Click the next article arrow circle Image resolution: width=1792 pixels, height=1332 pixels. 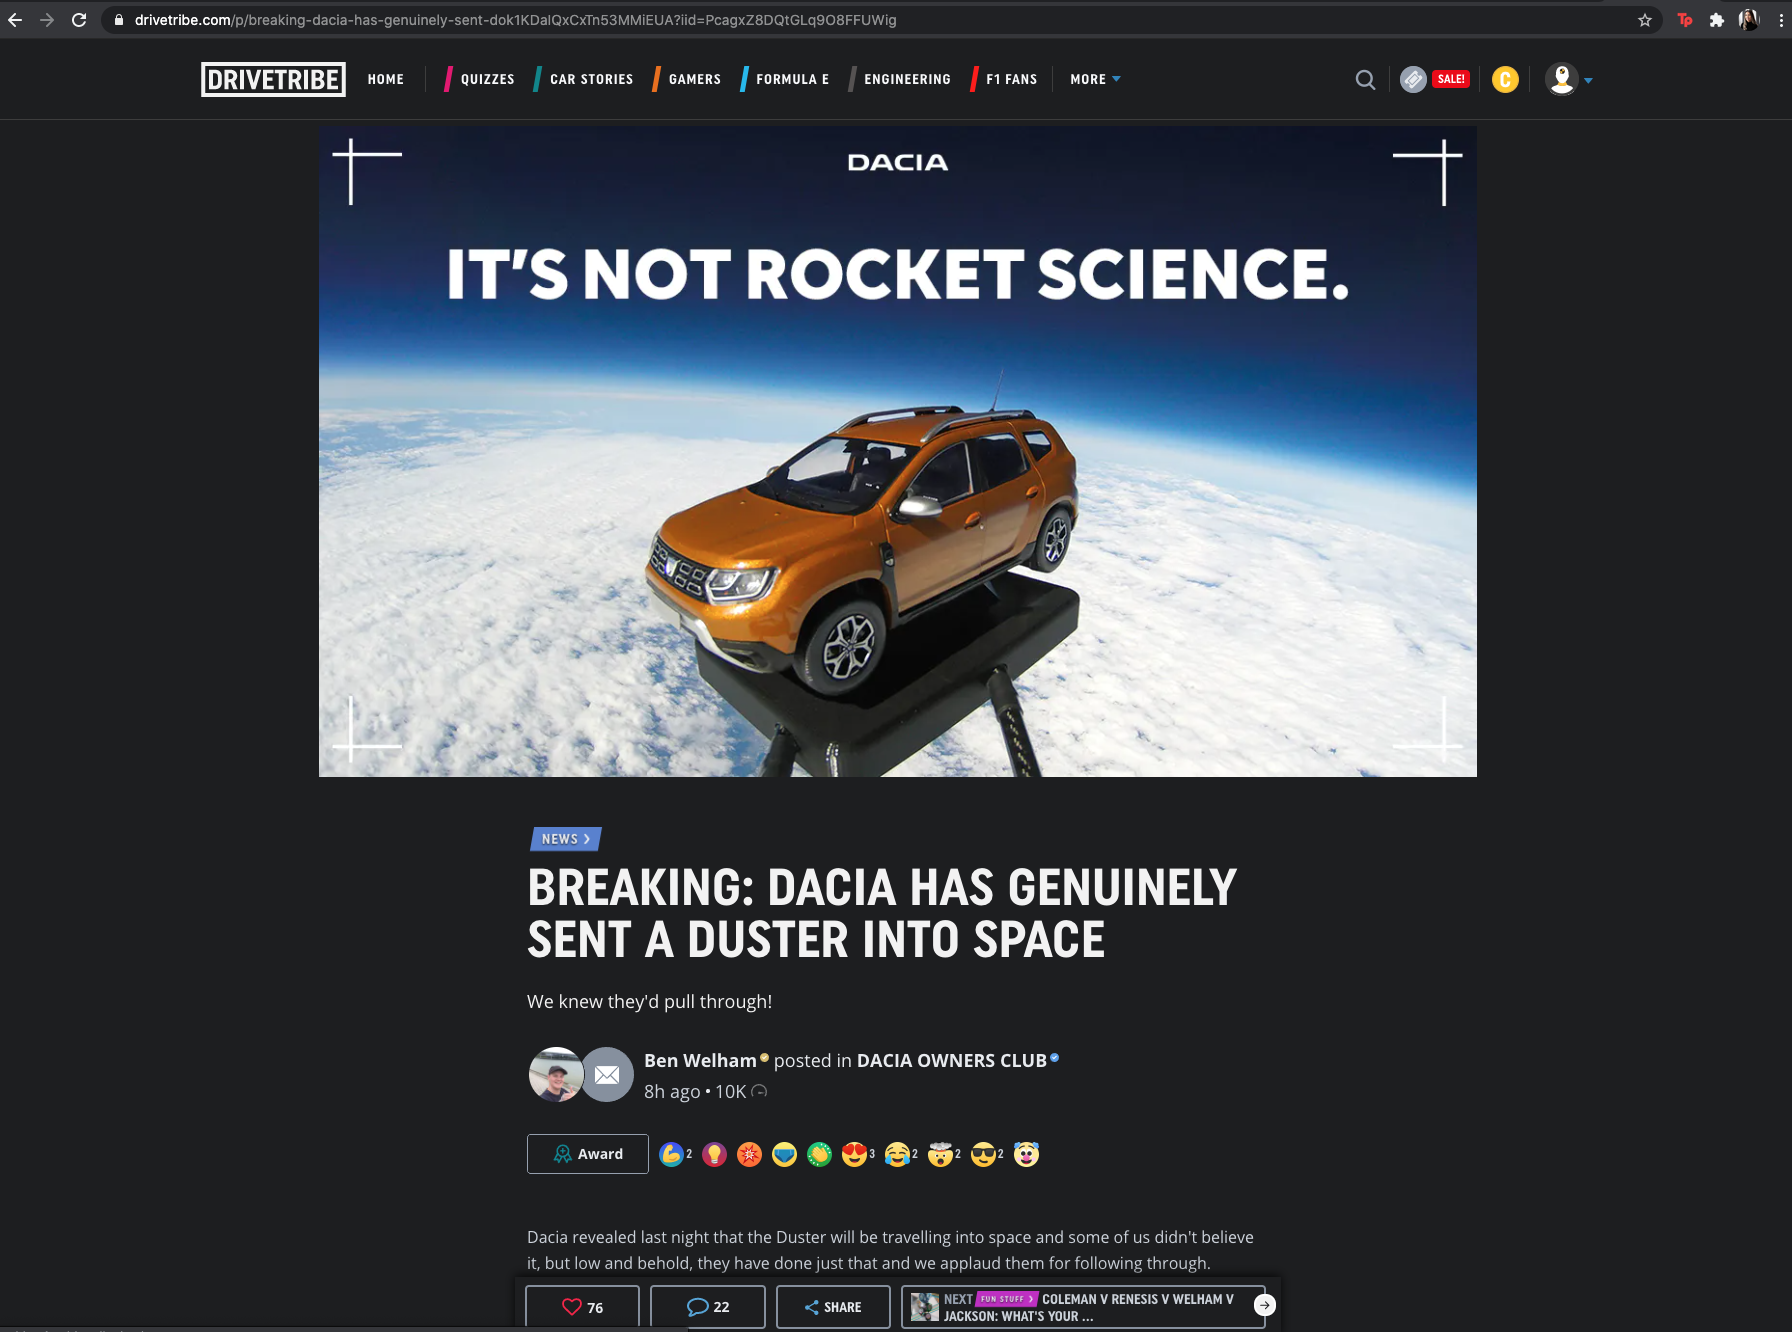coord(1265,1305)
